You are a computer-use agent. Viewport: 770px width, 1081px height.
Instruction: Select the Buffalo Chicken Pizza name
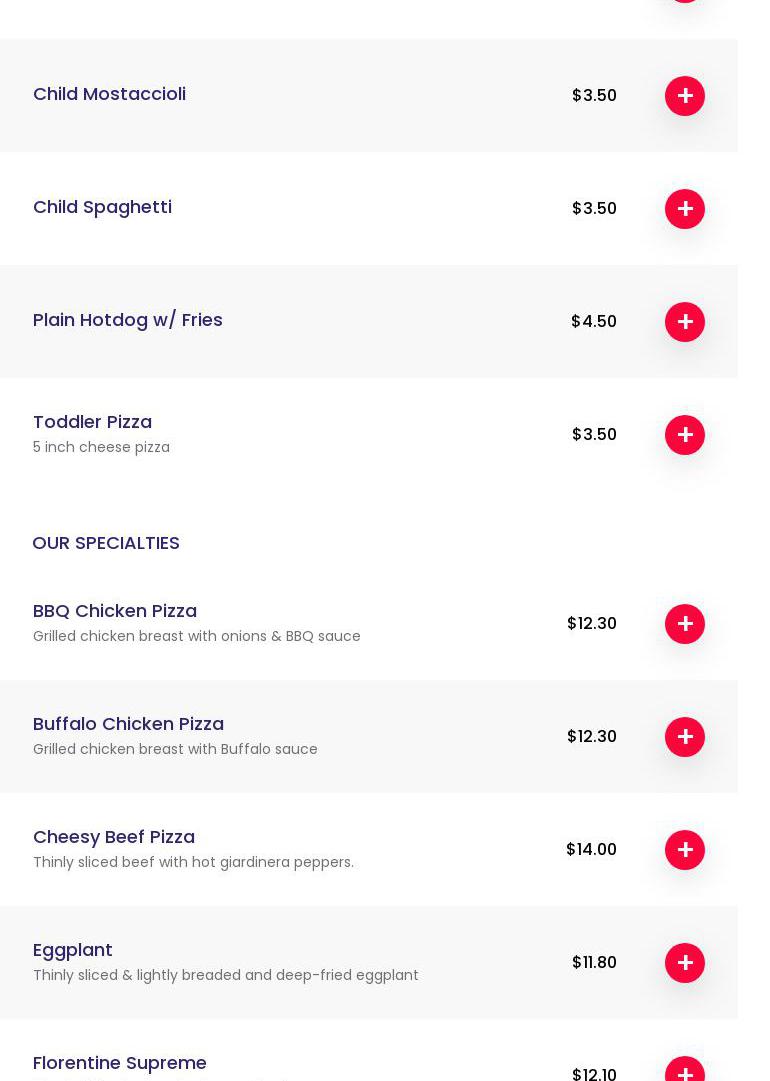(128, 724)
